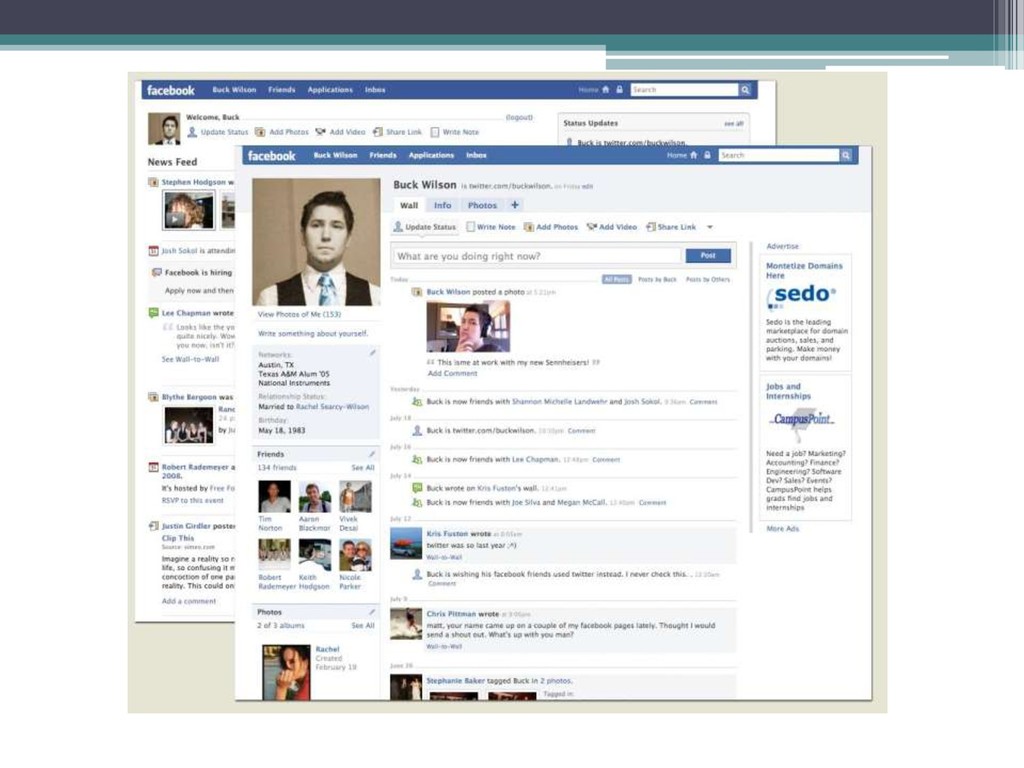
Task: Click the Search field in the front window header
Action: (x=779, y=155)
